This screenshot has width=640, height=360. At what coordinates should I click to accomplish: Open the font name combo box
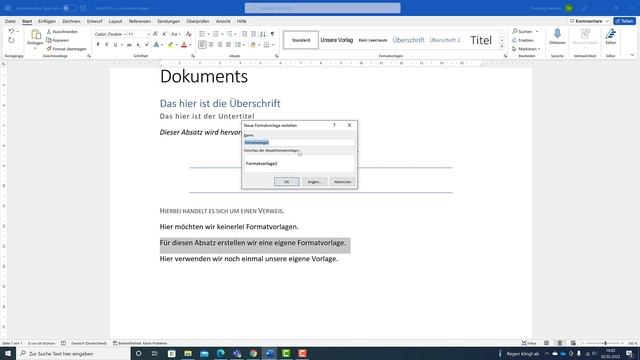coord(110,34)
